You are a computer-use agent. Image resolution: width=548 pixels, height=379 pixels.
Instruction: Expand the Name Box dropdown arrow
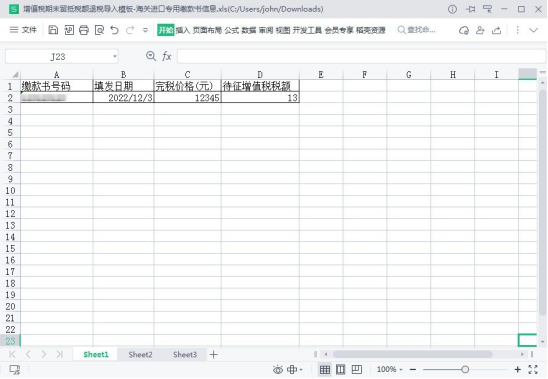click(114, 56)
